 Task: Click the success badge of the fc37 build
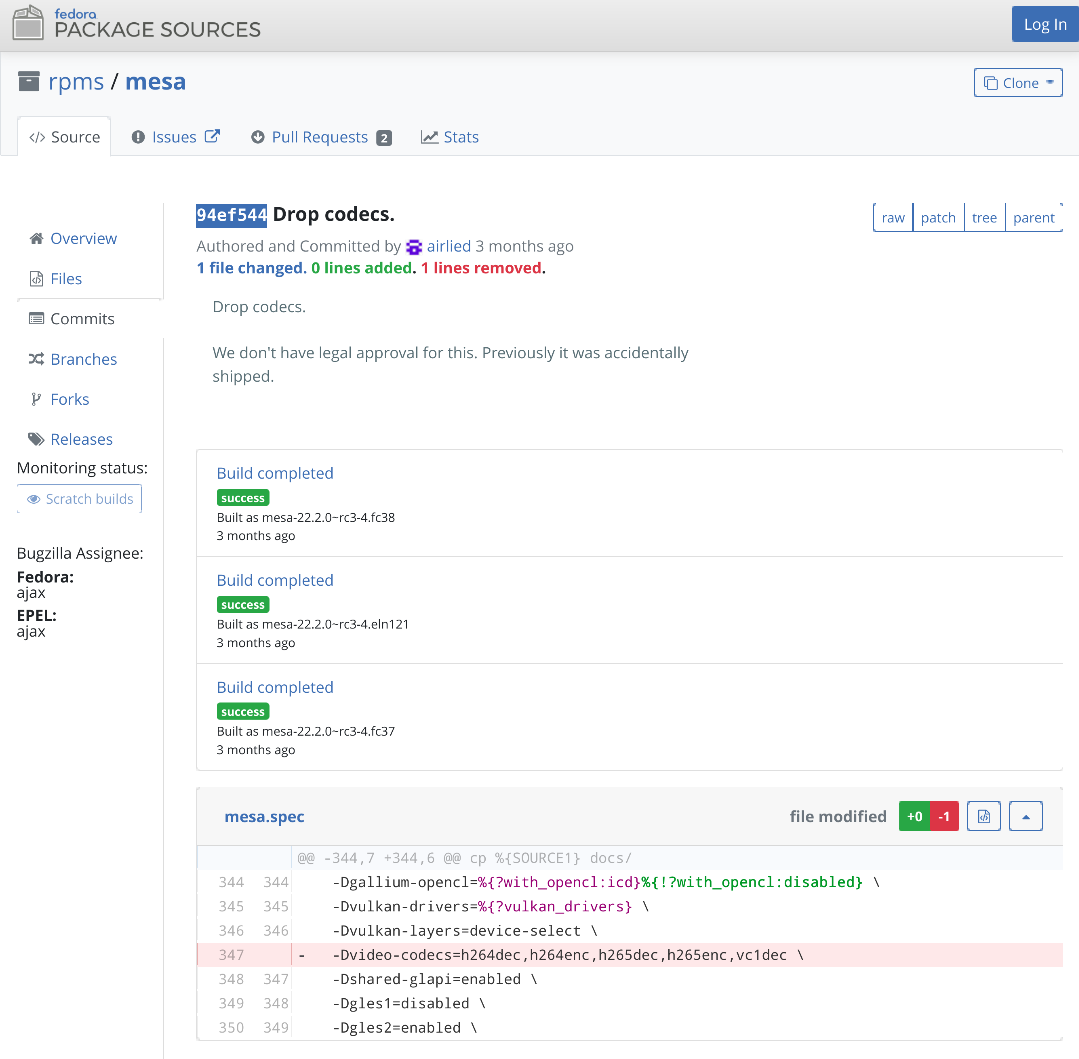point(243,712)
